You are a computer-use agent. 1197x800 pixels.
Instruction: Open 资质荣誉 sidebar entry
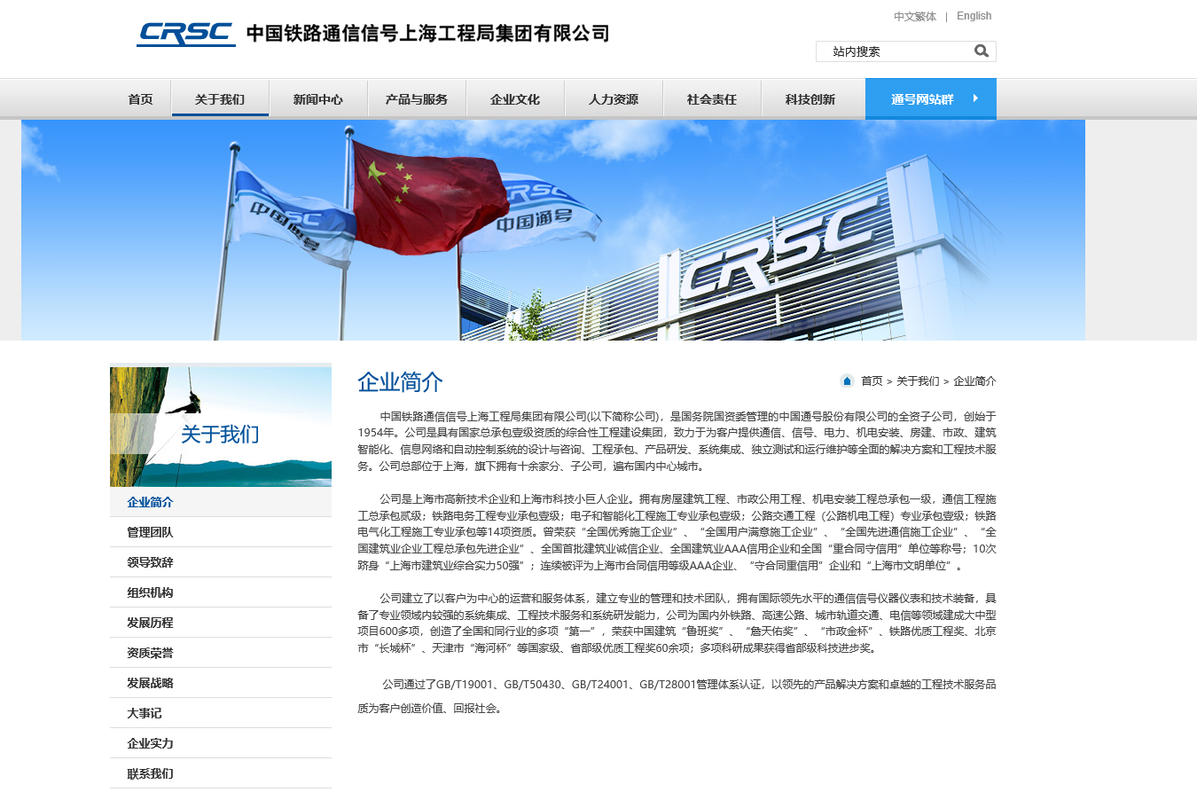221,653
